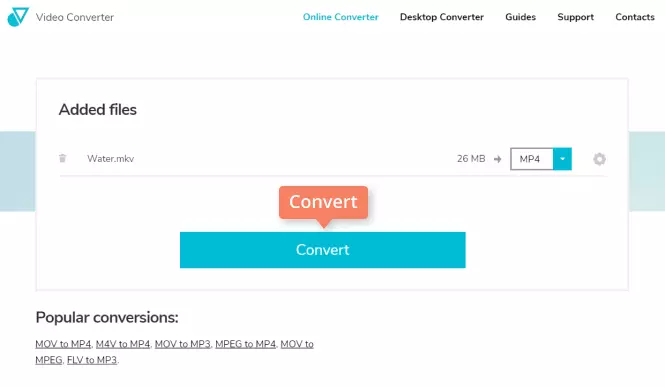The height and width of the screenshot is (387, 665).
Task: Delete Water.mkv using the trash icon
Action: click(x=63, y=158)
